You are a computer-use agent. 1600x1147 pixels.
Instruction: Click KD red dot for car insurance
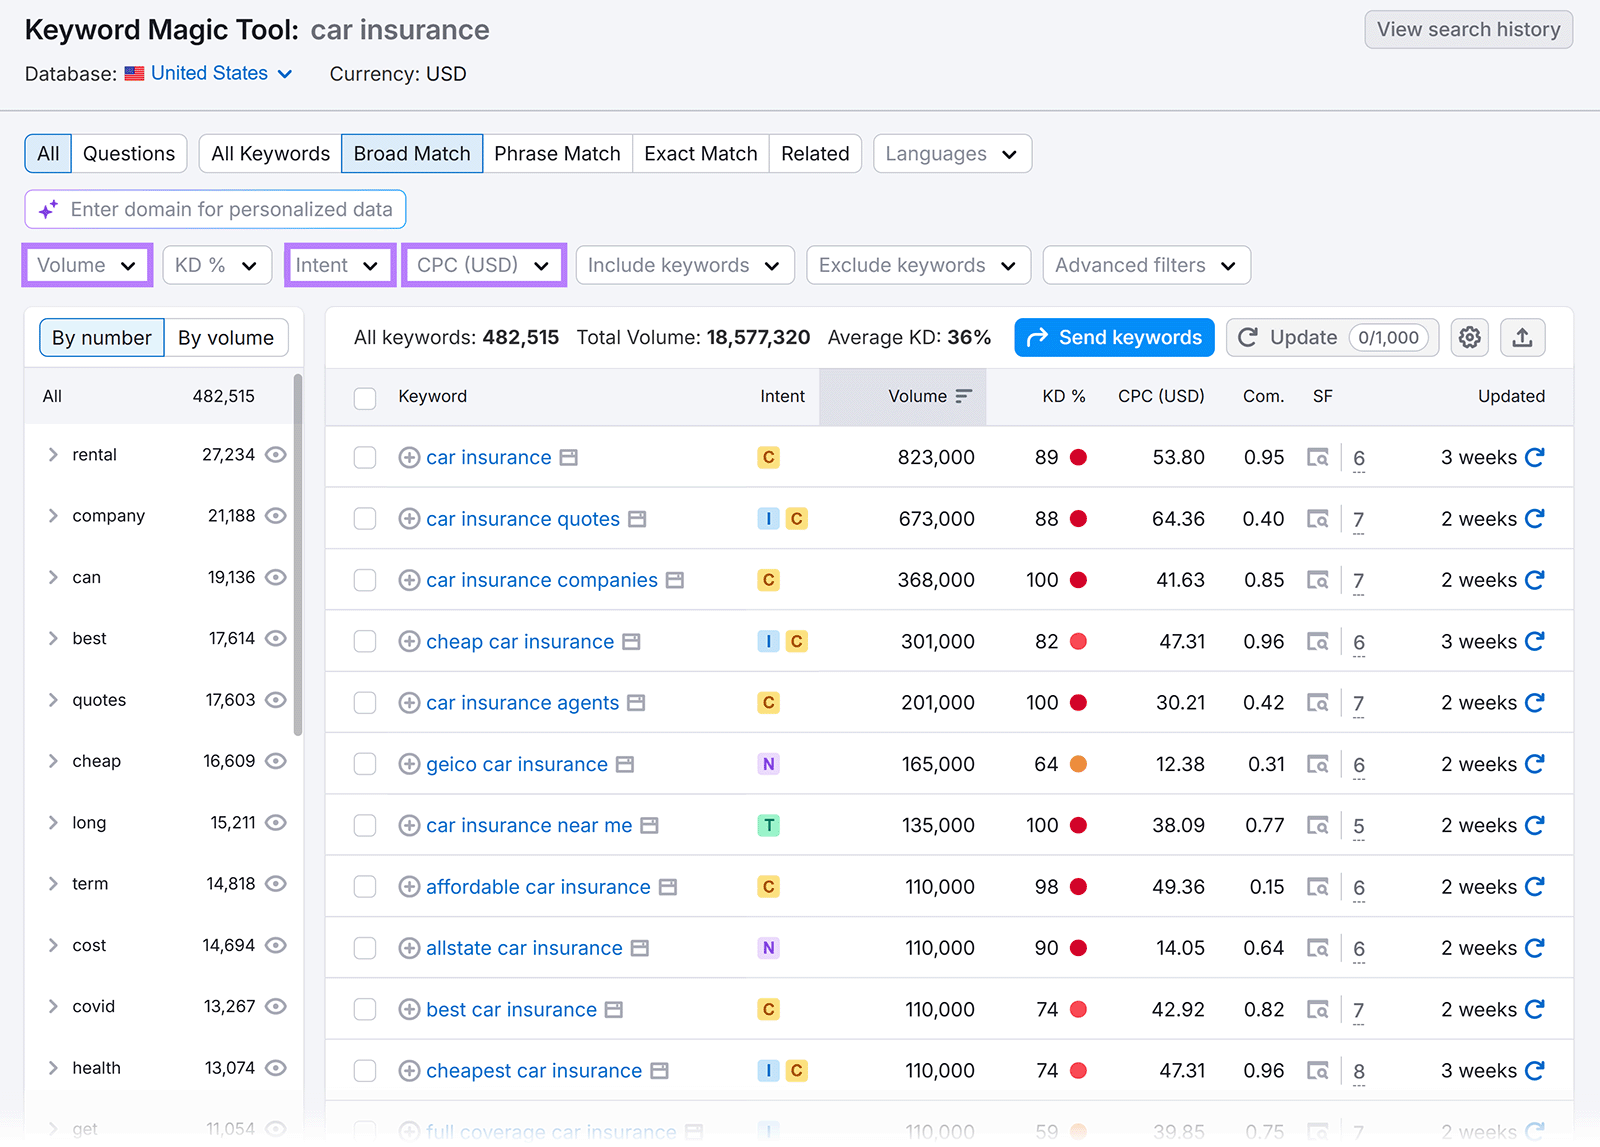(1078, 458)
